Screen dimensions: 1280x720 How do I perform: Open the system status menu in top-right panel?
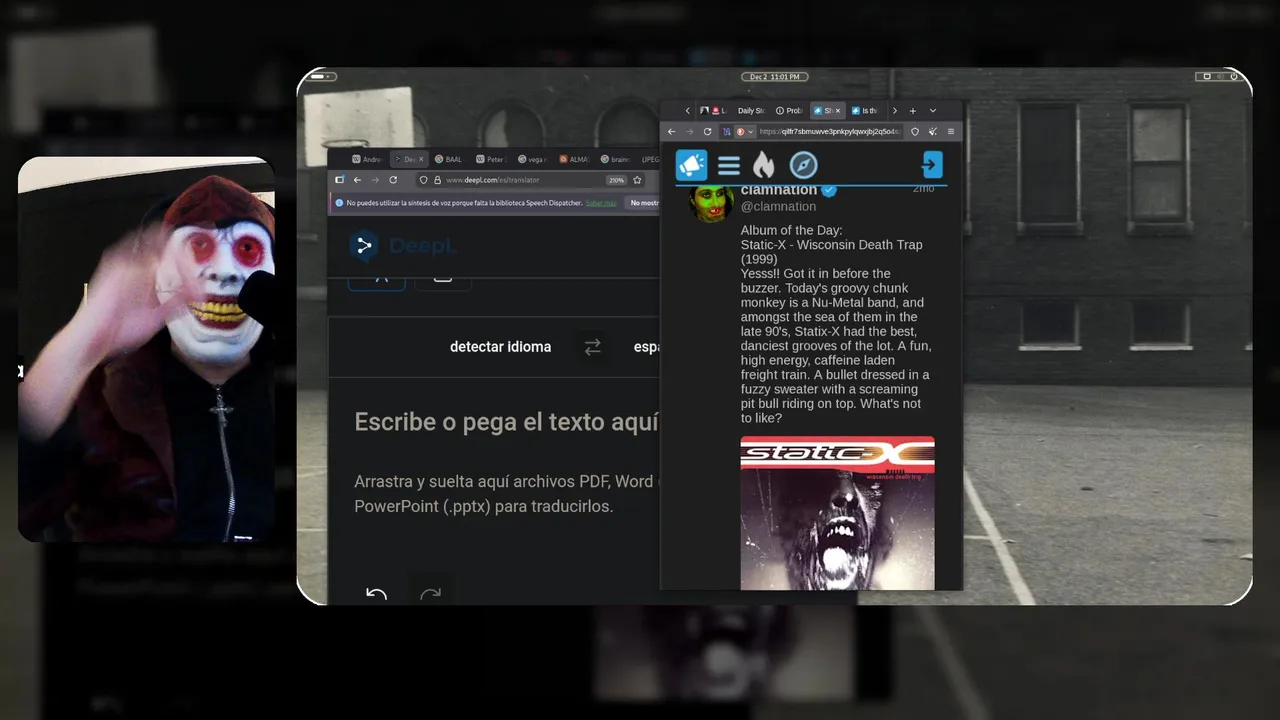pyautogui.click(x=1218, y=77)
